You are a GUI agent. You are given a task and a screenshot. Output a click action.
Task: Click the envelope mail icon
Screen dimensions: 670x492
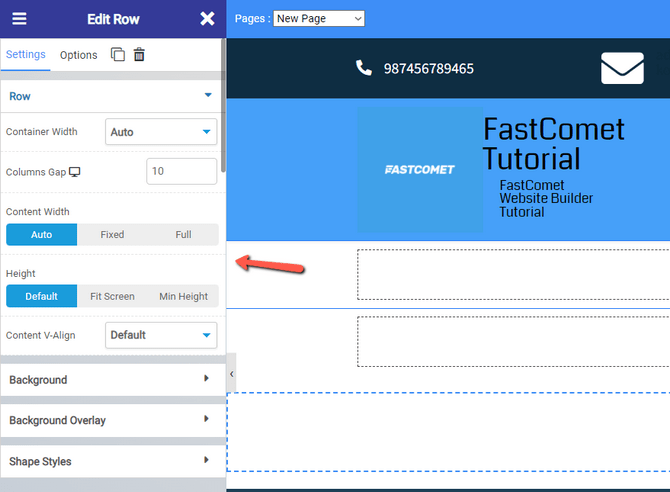click(622, 68)
